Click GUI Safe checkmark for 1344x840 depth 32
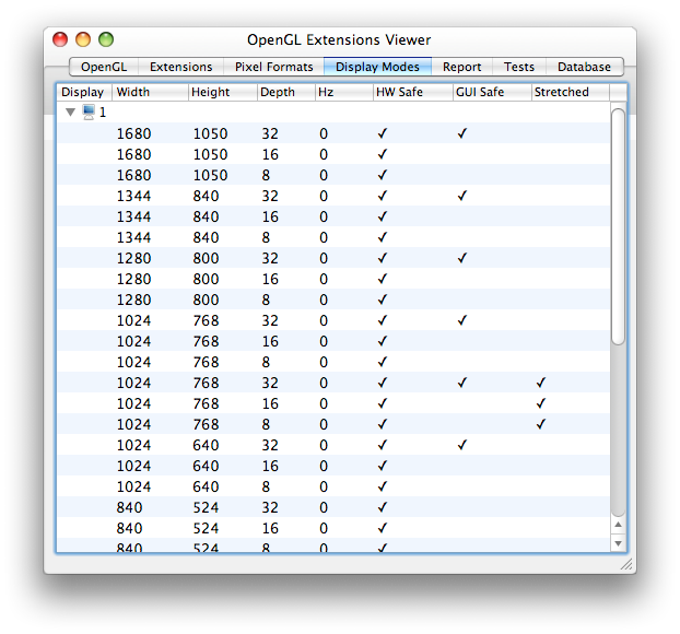The image size is (680, 634). point(462,196)
